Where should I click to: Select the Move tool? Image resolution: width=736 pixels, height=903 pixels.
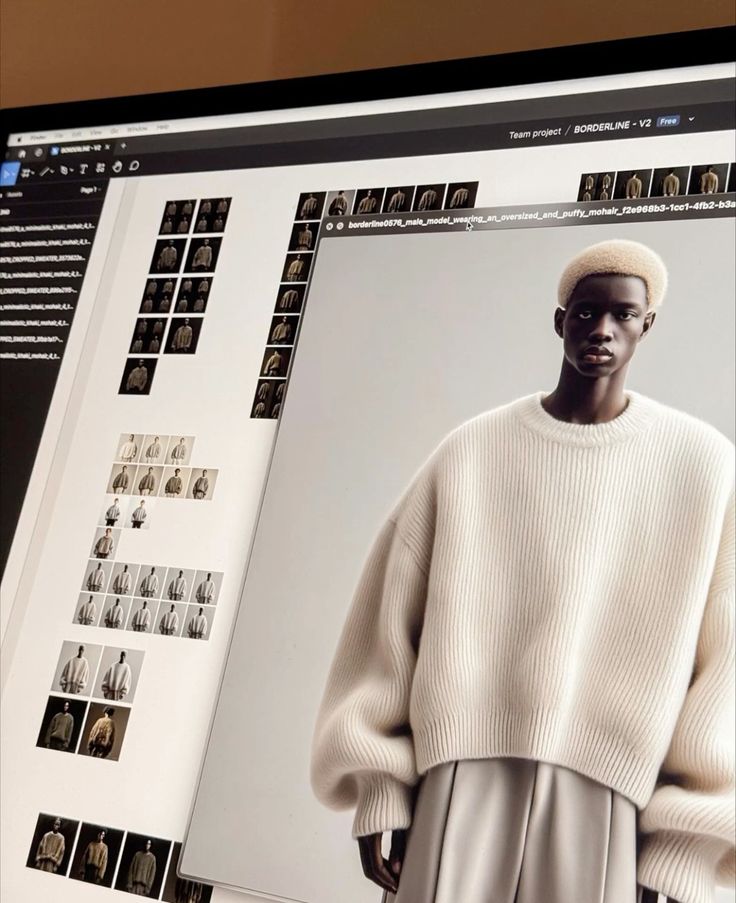coord(8,174)
